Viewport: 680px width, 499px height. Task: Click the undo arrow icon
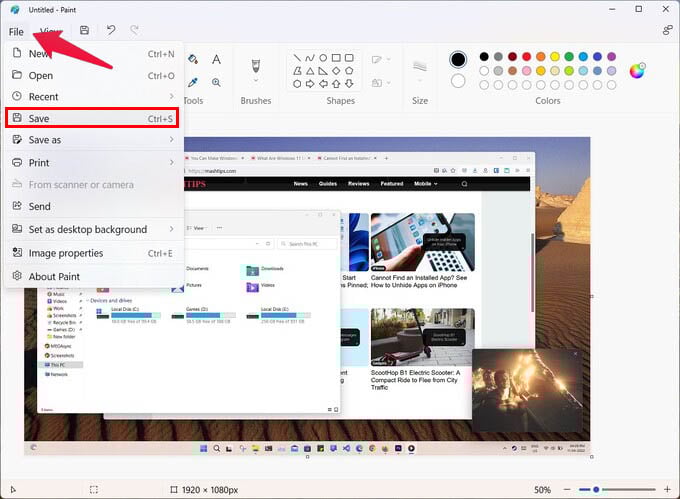point(111,30)
